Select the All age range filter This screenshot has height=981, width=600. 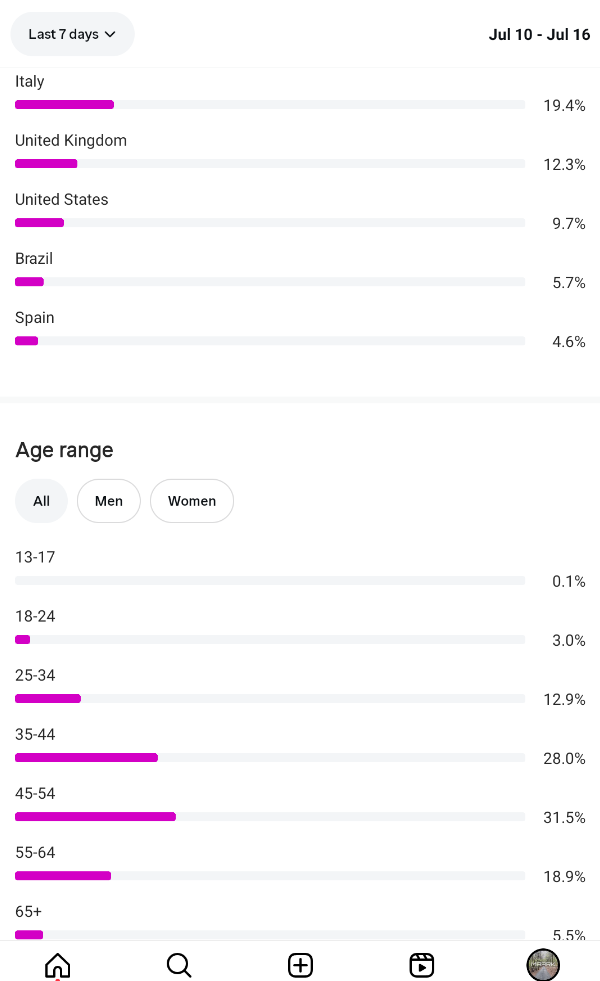(x=41, y=501)
